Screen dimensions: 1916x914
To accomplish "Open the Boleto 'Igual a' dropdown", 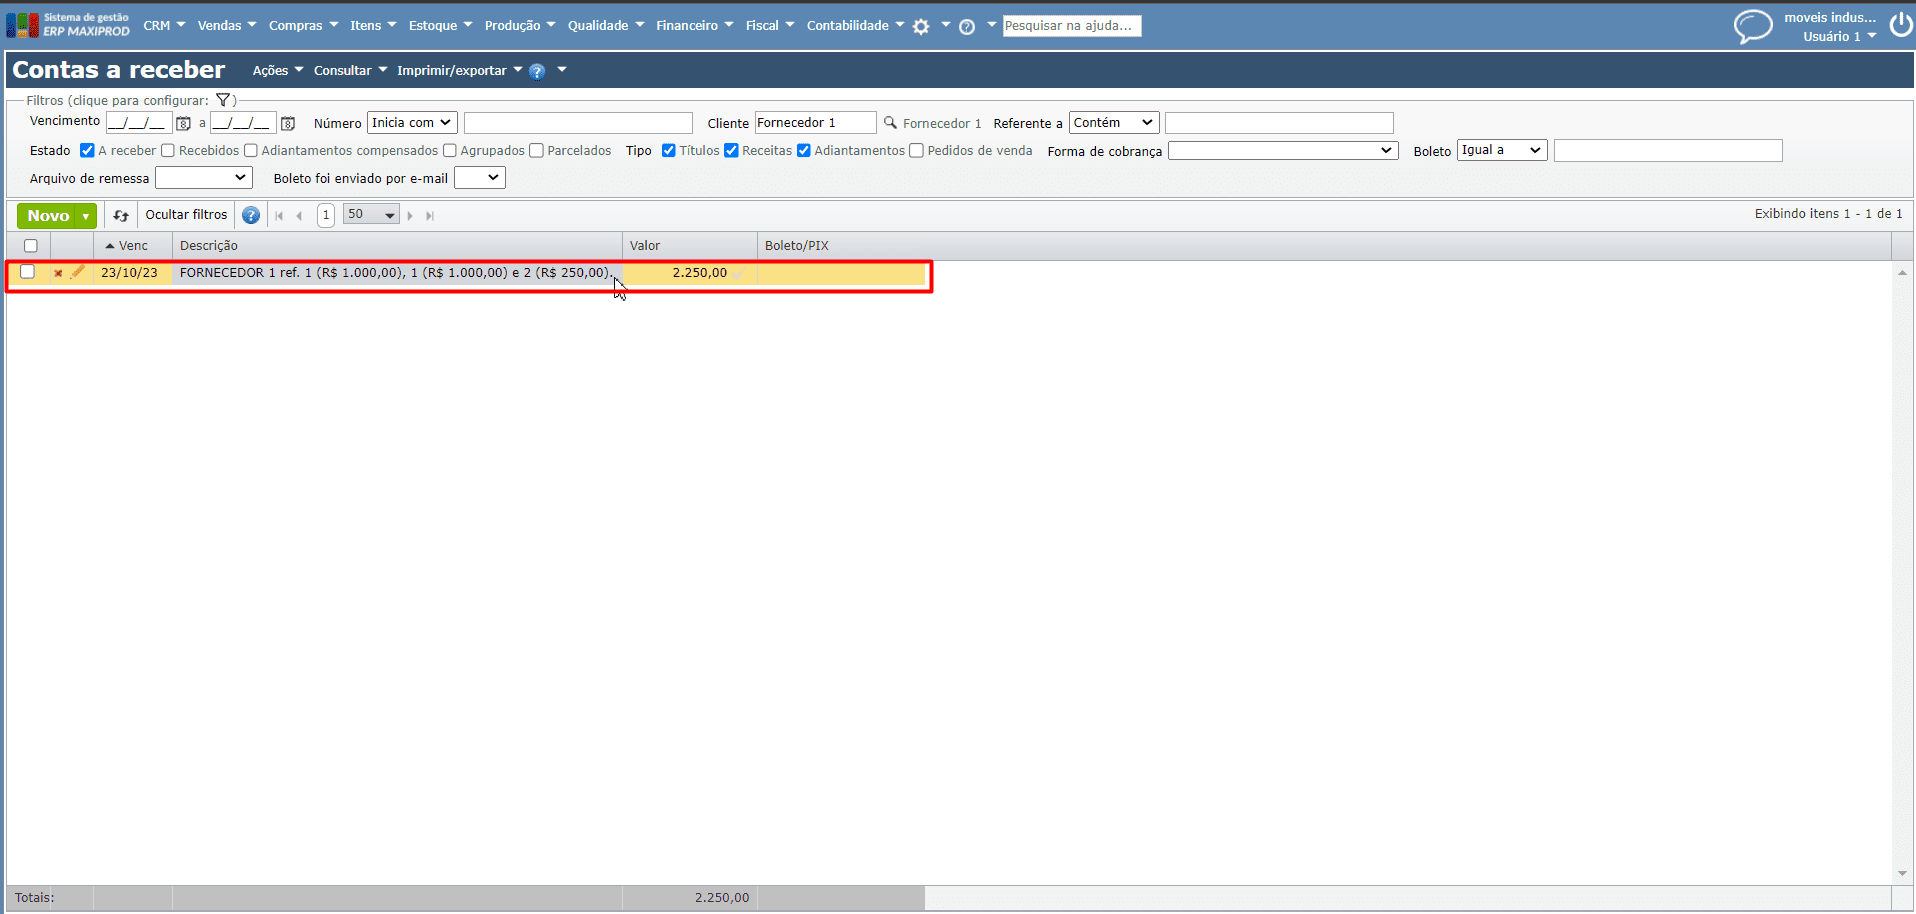I will (1502, 150).
